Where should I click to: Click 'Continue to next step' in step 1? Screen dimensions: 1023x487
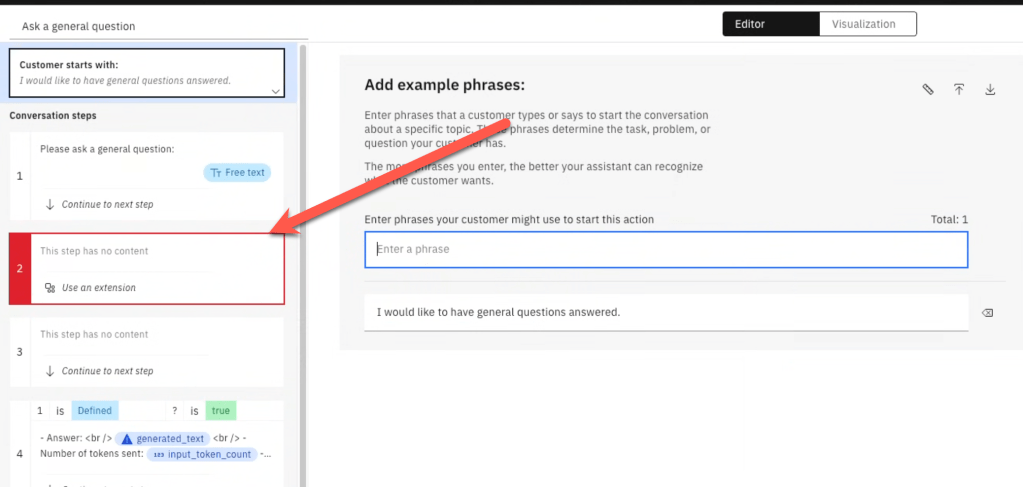(107, 204)
